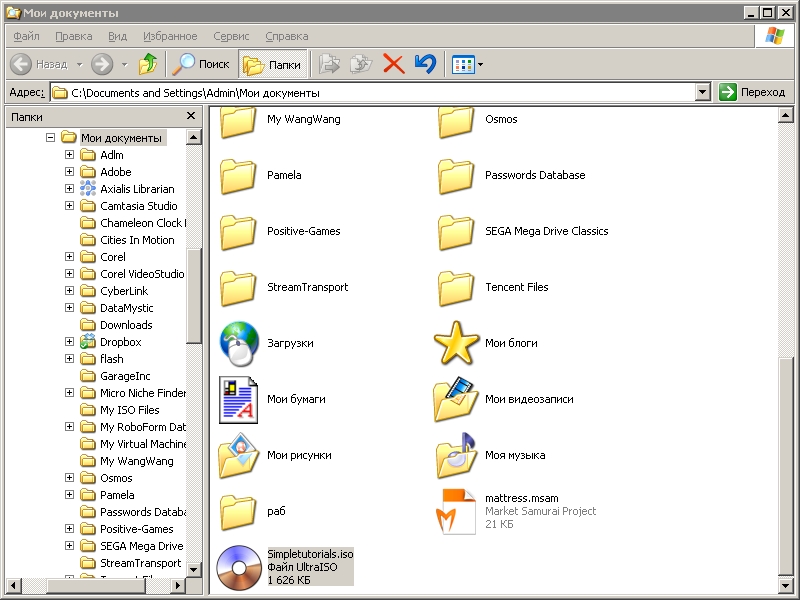Screen dimensions: 800x600
Task: Click folder tree scroll up arrow
Action: pos(194,137)
